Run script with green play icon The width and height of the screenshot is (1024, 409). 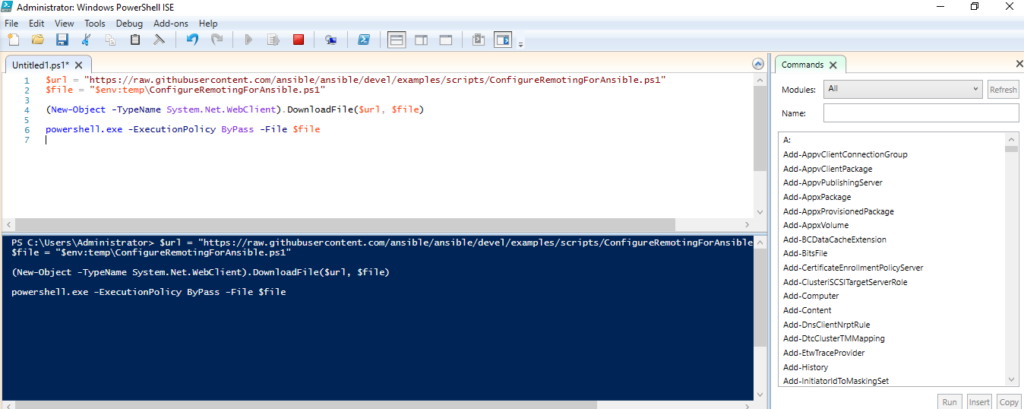click(249, 40)
